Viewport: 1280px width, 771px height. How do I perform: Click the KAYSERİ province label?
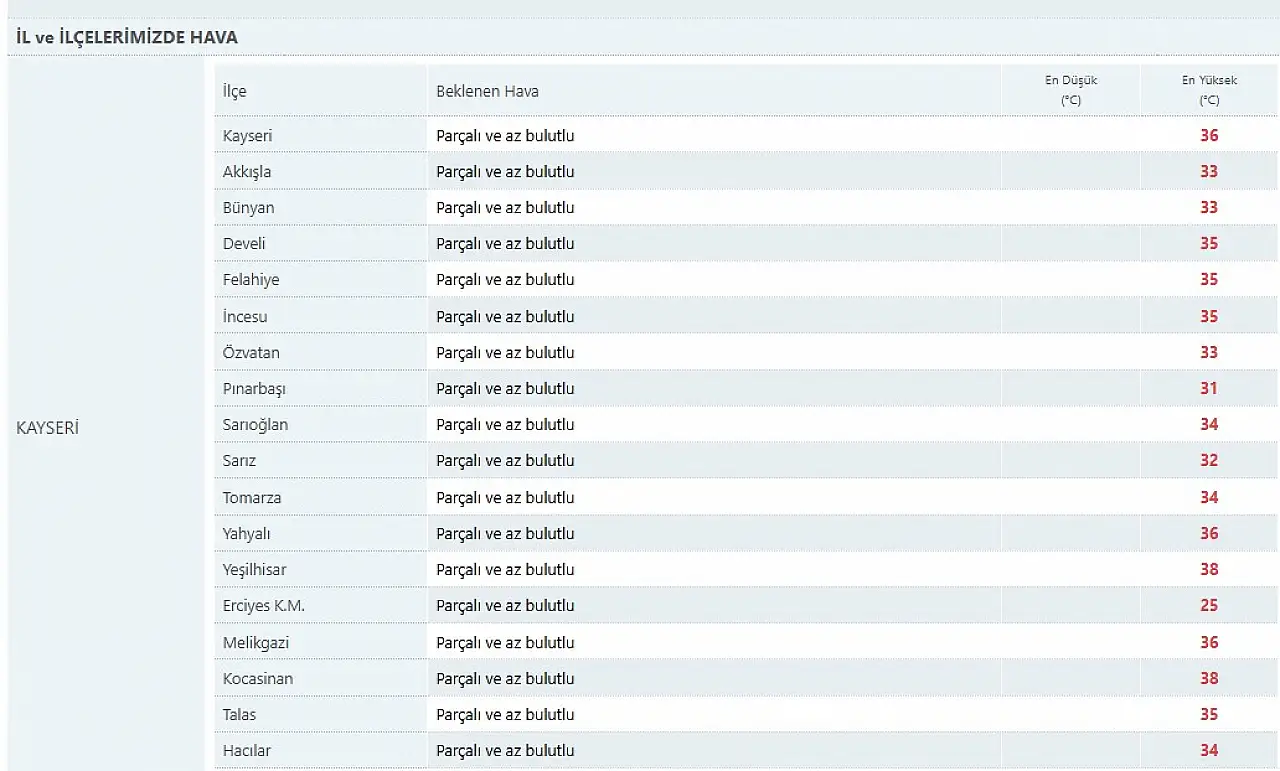coord(48,427)
